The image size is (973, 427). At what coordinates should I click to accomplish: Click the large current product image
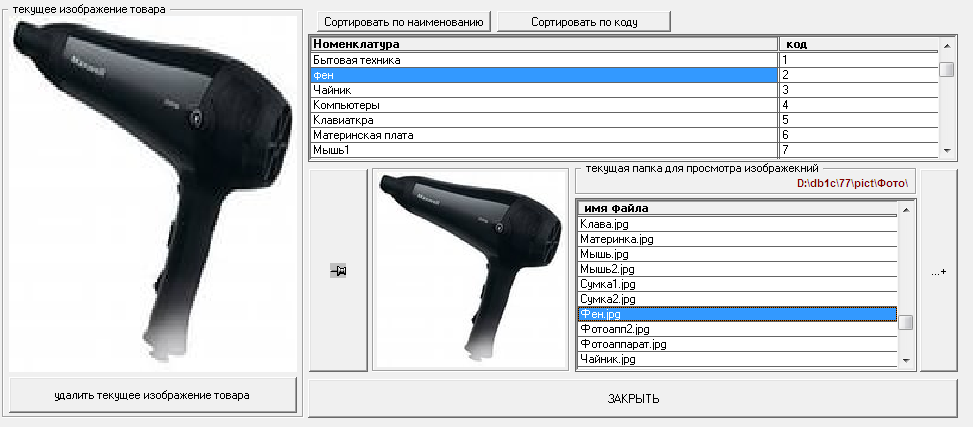tap(153, 194)
